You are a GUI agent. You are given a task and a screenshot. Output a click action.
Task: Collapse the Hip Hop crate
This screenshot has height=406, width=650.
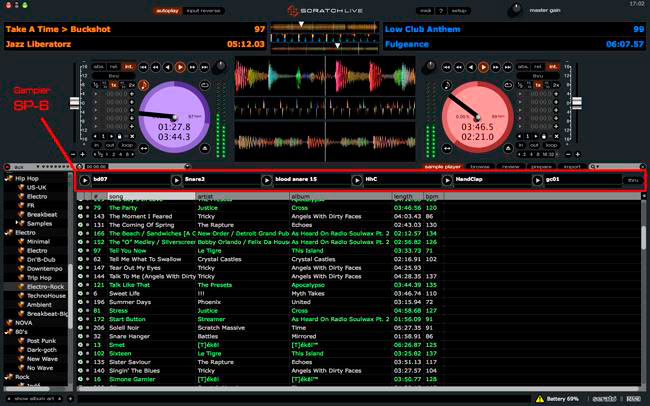[8, 178]
